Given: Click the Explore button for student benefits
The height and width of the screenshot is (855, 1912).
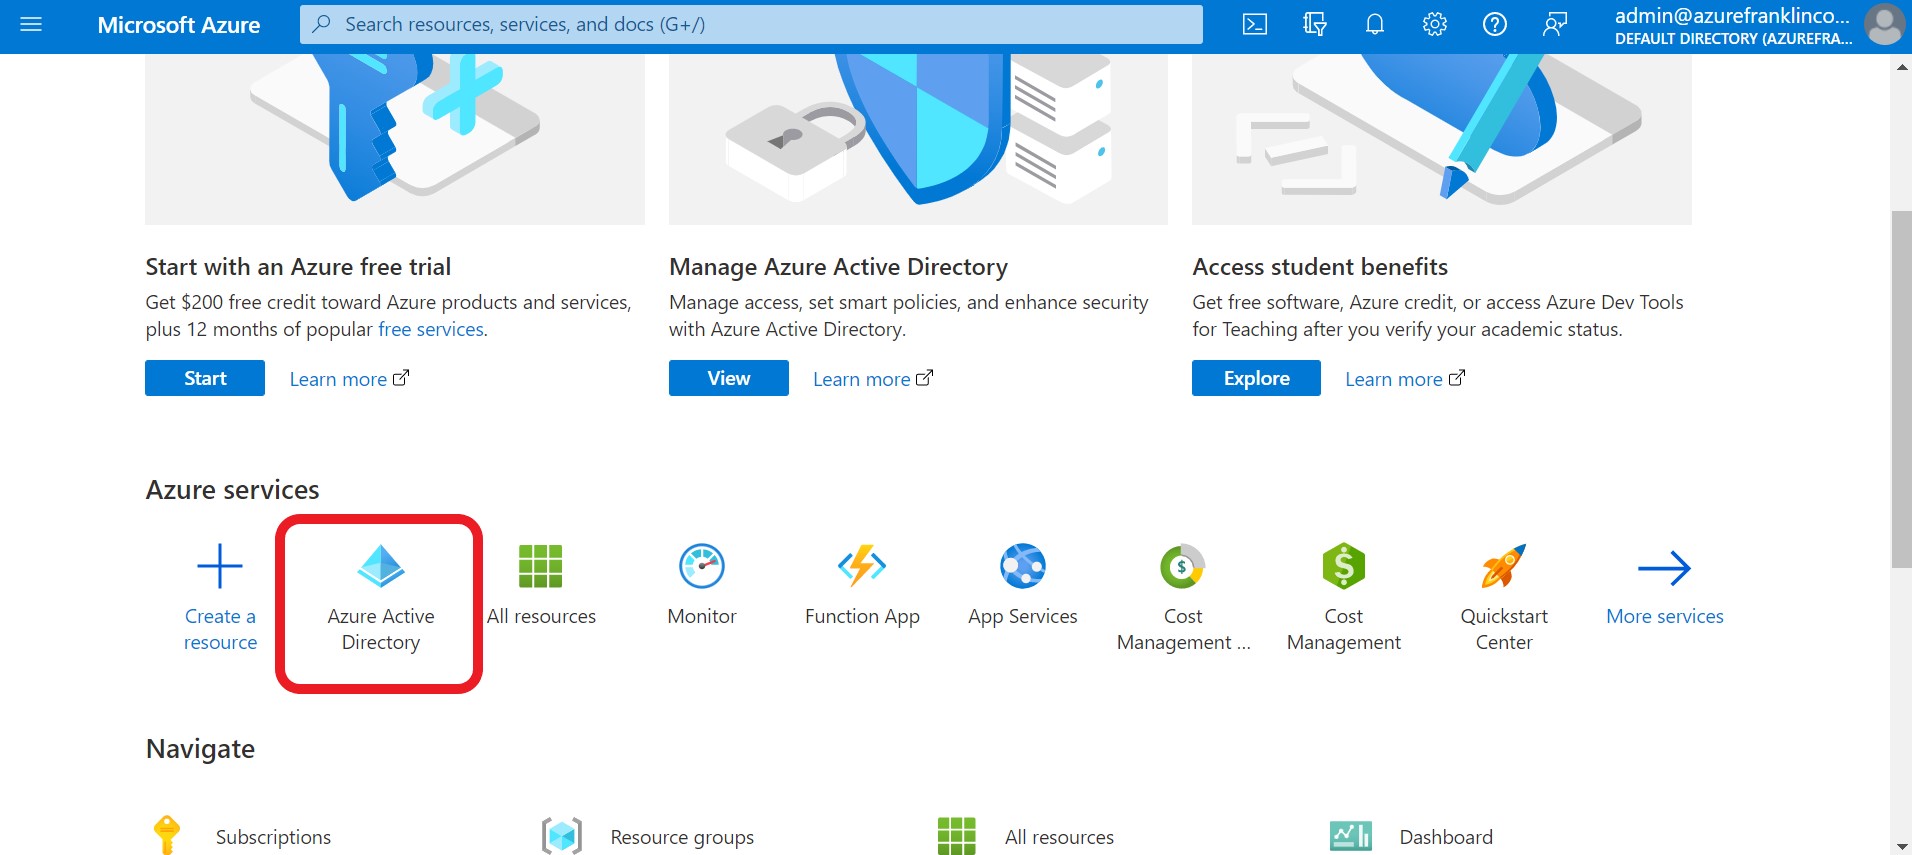Looking at the screenshot, I should click(1256, 378).
